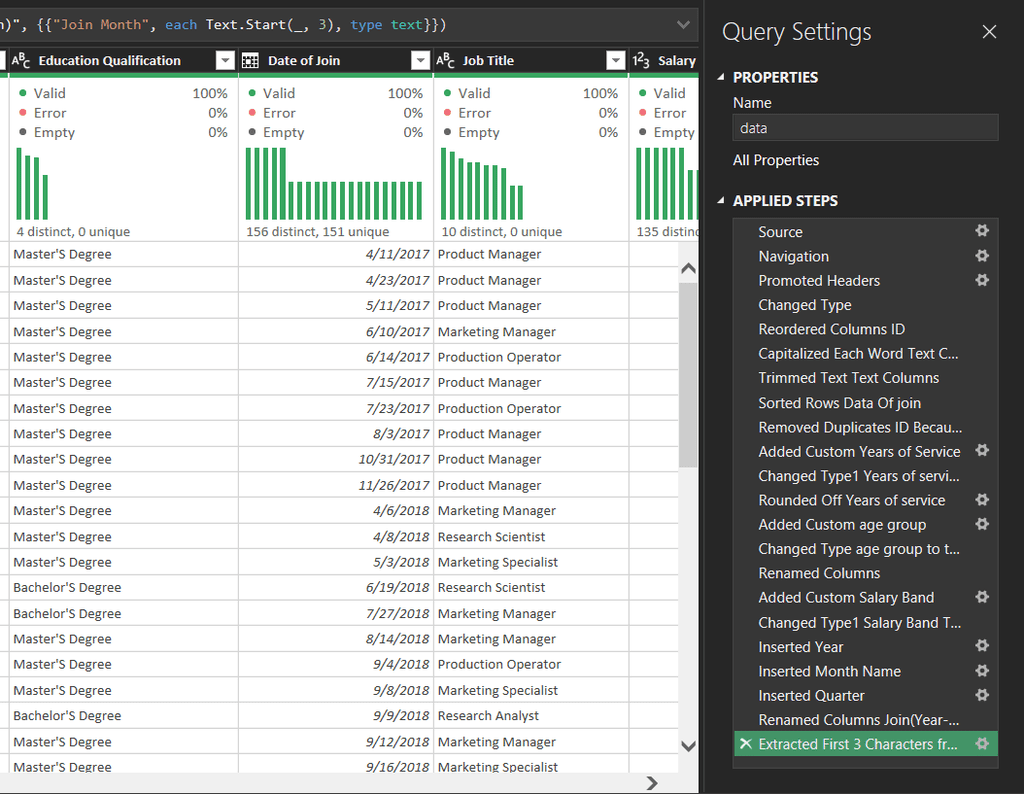Click number type icon on Salary column
The image size is (1024, 794).
pos(641,61)
